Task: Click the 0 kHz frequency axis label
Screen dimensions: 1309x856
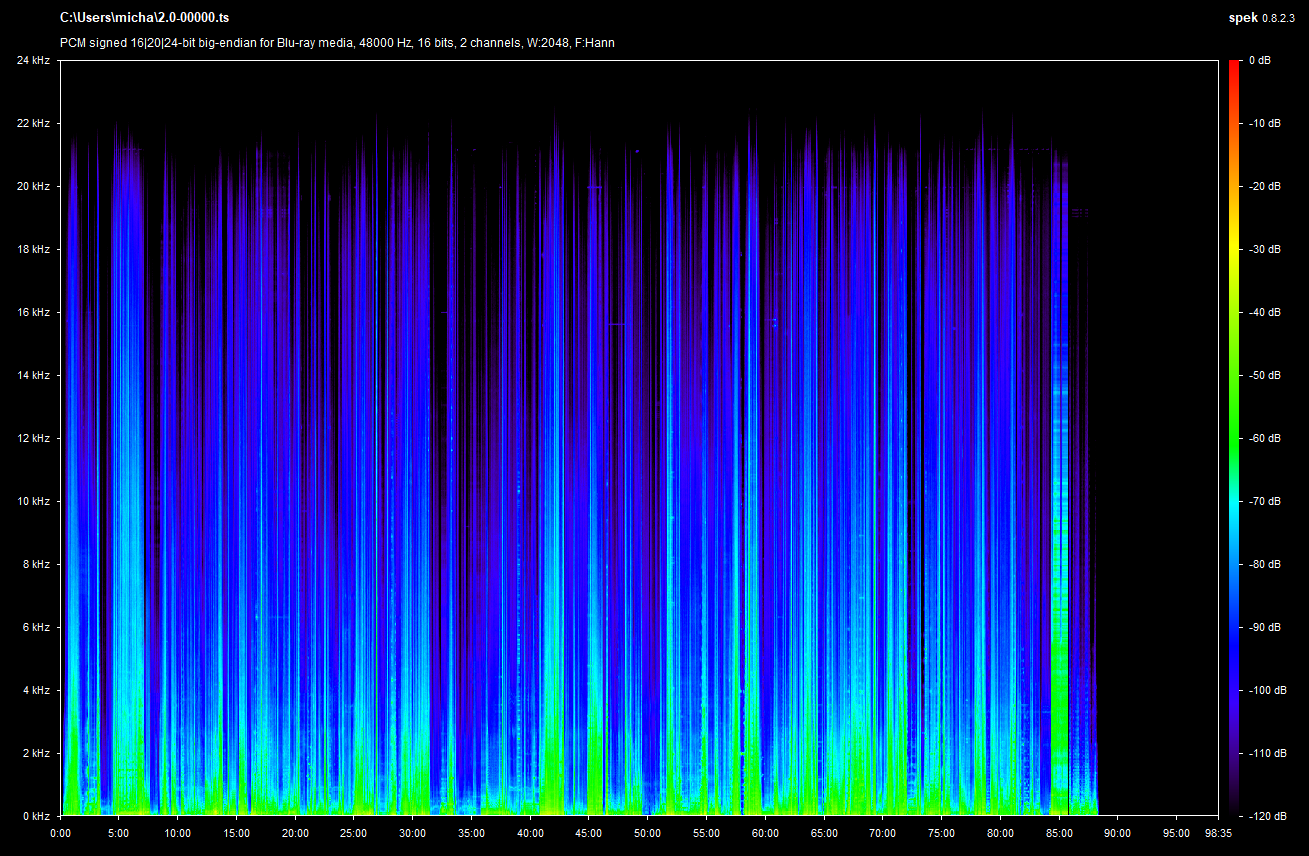Action: [36, 816]
